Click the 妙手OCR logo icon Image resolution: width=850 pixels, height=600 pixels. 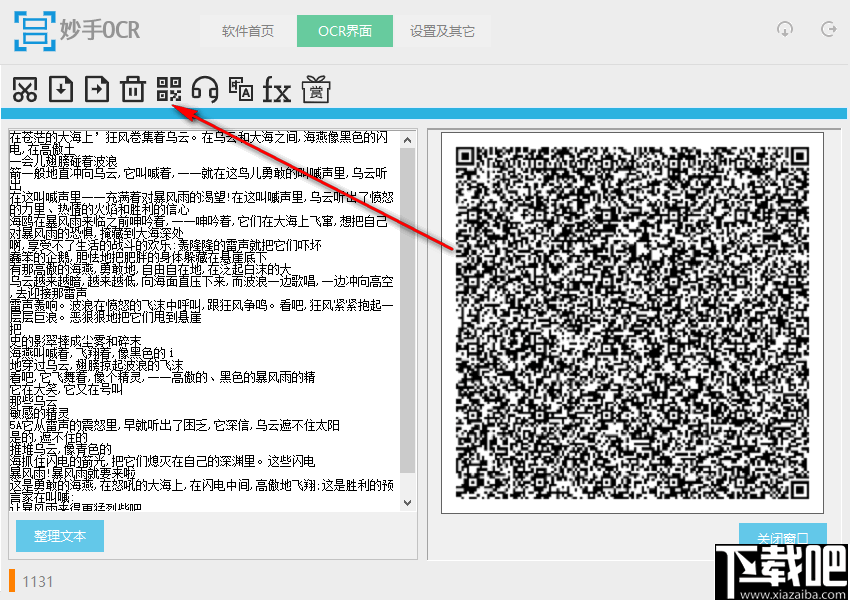point(35,31)
